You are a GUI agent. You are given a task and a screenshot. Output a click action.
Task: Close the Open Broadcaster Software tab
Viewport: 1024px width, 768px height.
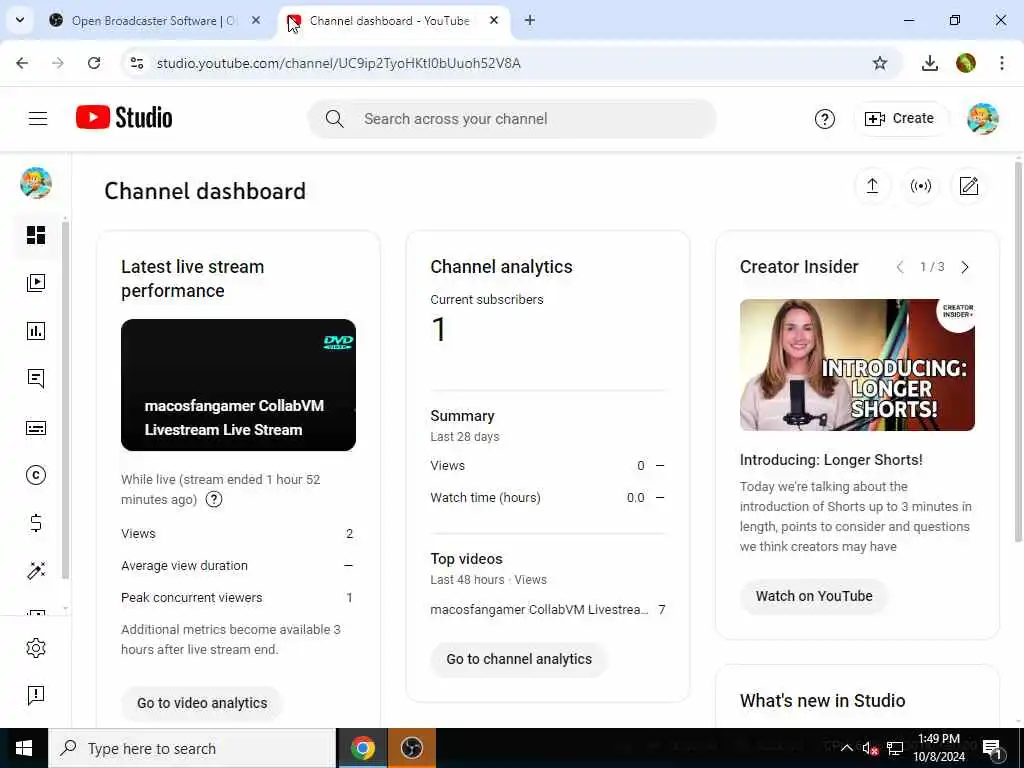[256, 20]
